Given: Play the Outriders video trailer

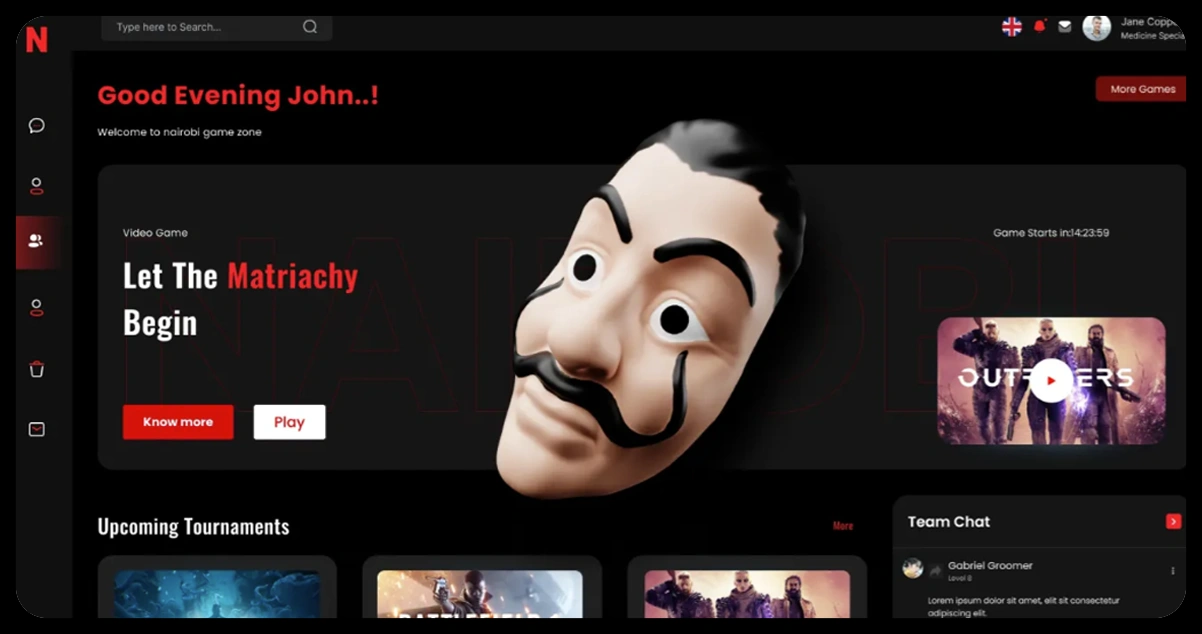Looking at the screenshot, I should click(x=1050, y=380).
